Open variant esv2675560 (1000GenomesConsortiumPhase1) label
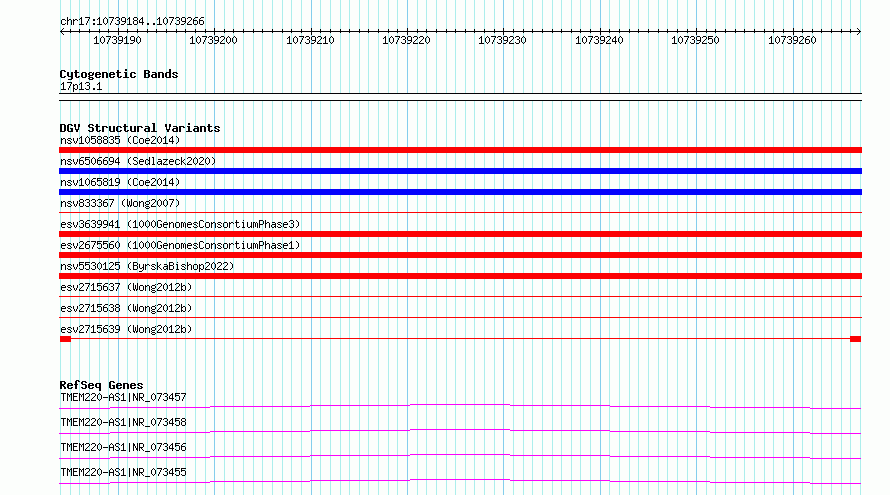 pyautogui.click(x=180, y=245)
